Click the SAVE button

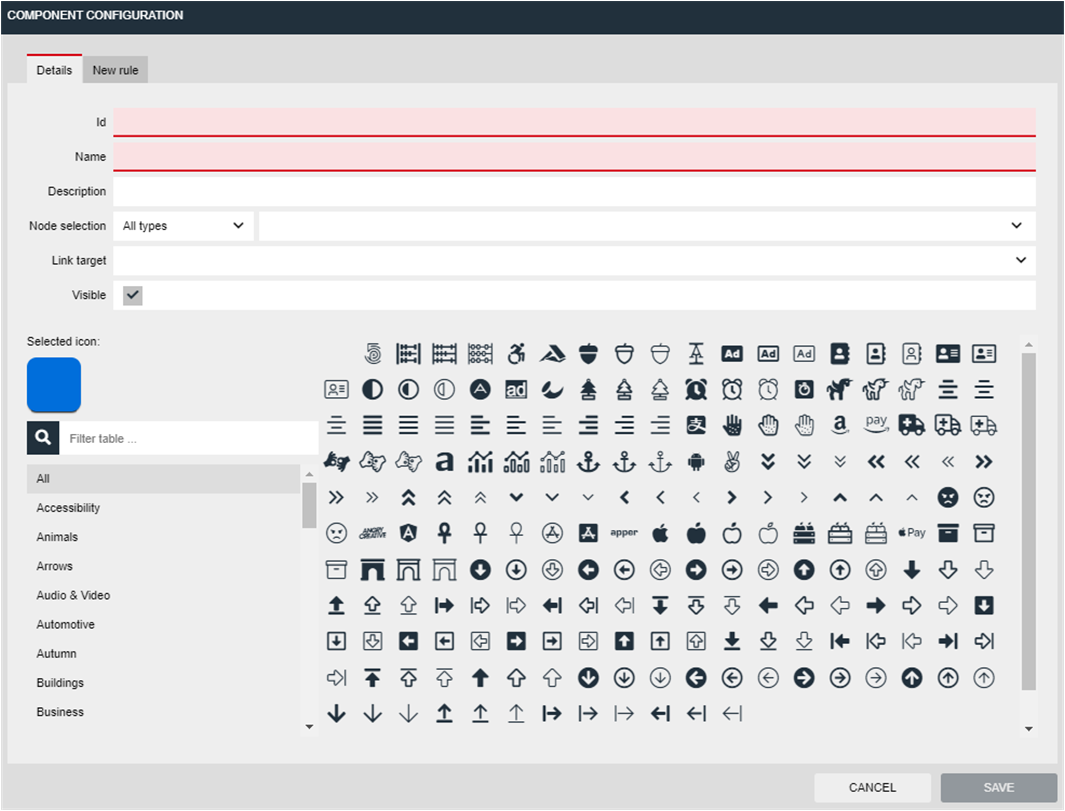tap(998, 787)
